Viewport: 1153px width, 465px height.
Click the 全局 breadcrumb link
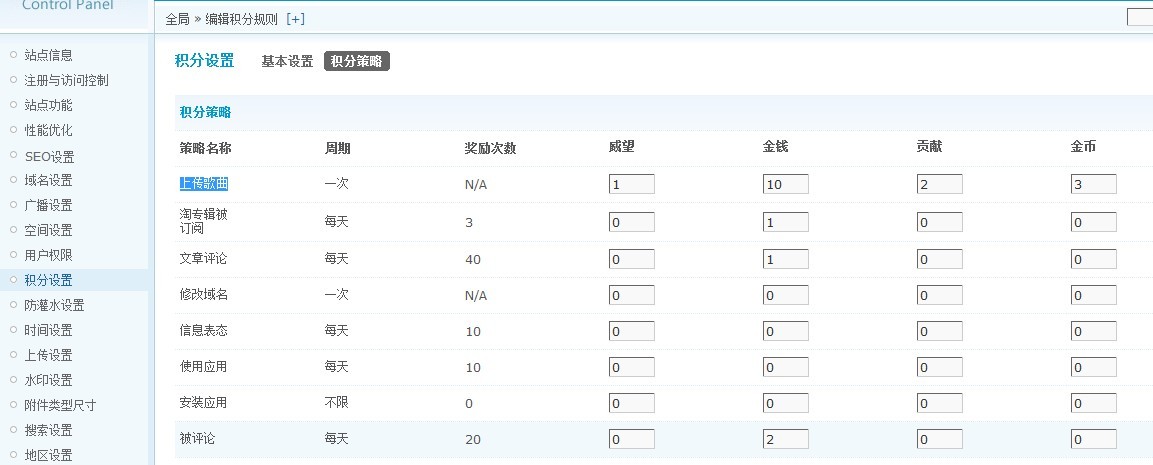point(177,19)
